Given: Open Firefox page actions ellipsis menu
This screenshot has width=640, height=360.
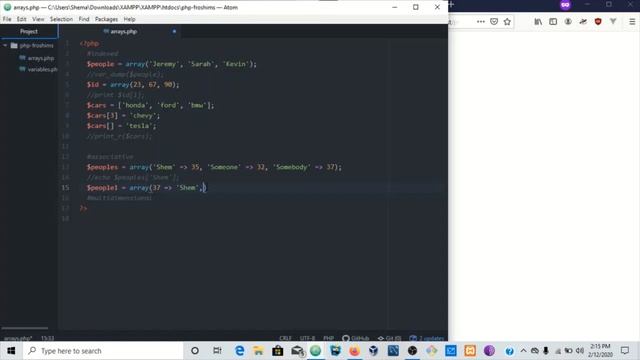Looking at the screenshot, I should (481, 22).
